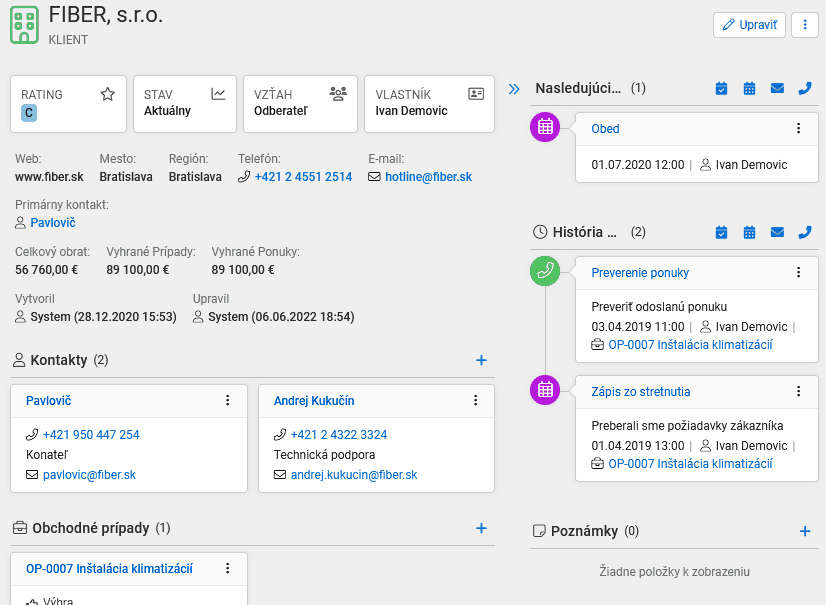Open hotline@fiber.sk email link

tap(428, 177)
